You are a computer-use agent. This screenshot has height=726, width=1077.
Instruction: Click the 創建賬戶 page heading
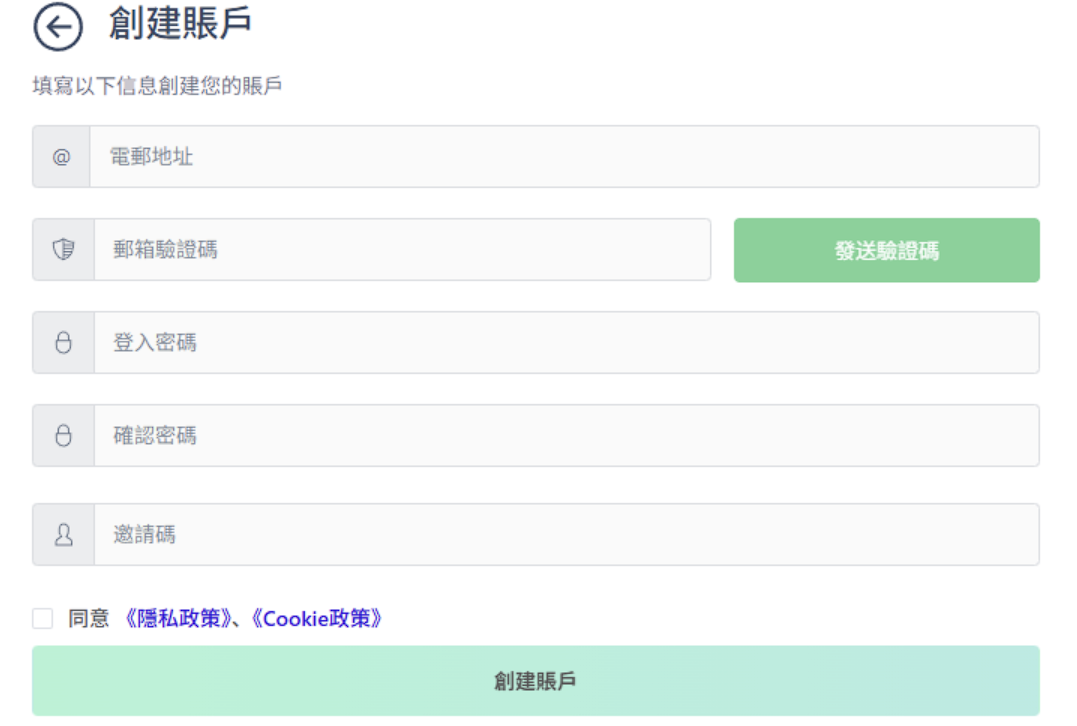click(x=179, y=25)
